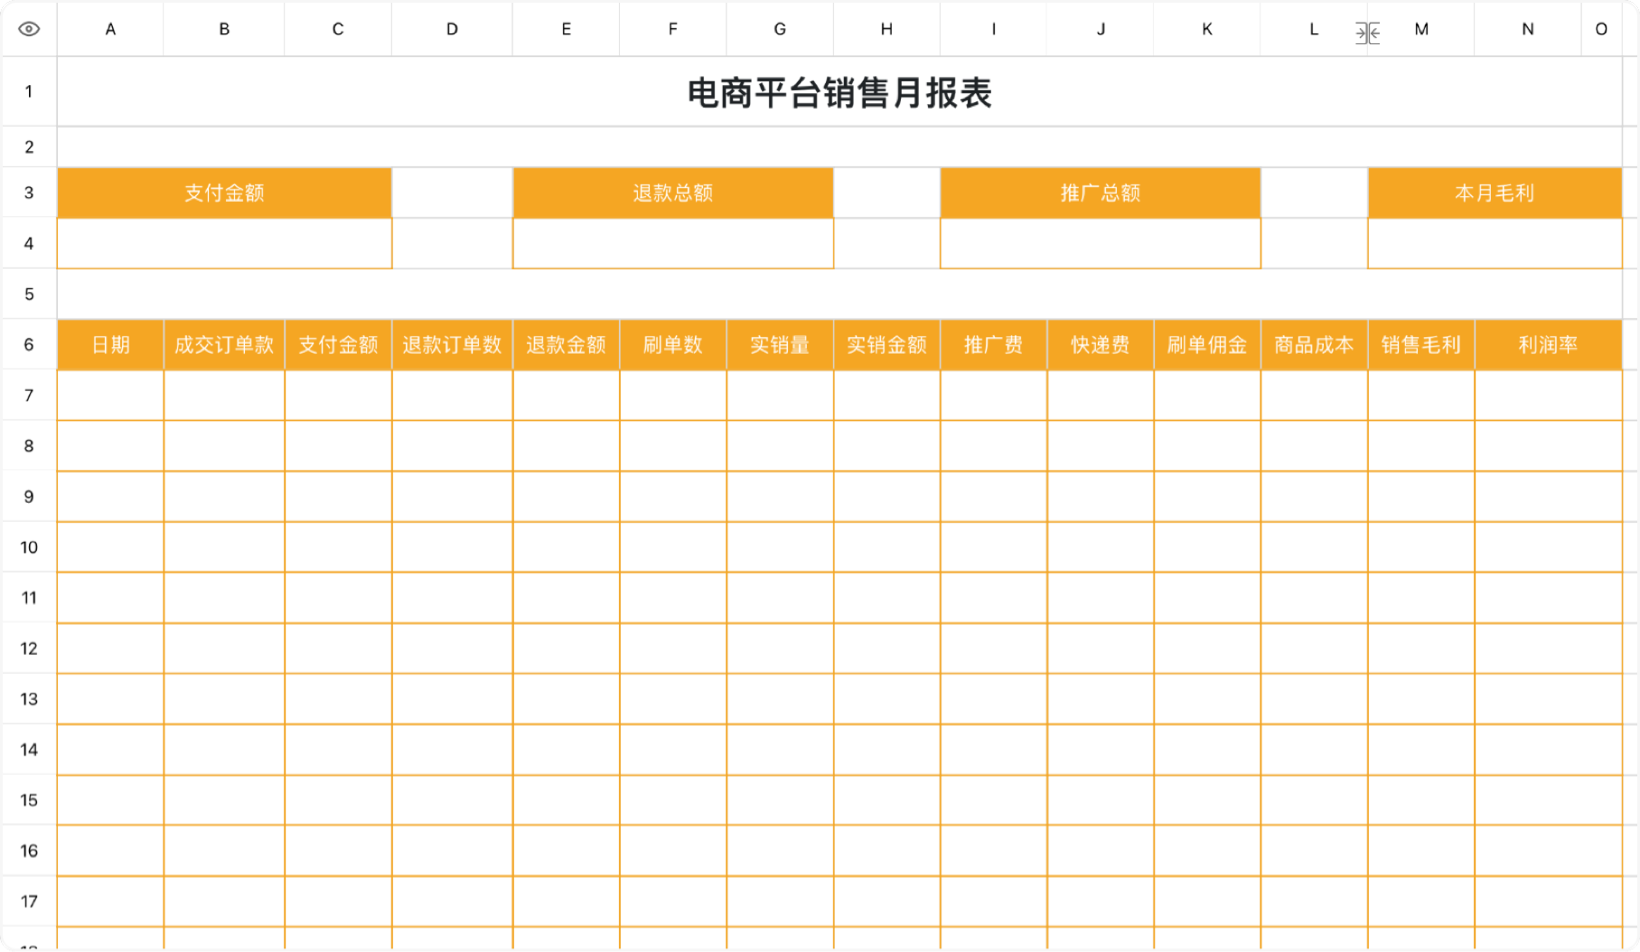Click the title 电商平台销售月报表
The height and width of the screenshot is (952, 1640).
click(839, 93)
